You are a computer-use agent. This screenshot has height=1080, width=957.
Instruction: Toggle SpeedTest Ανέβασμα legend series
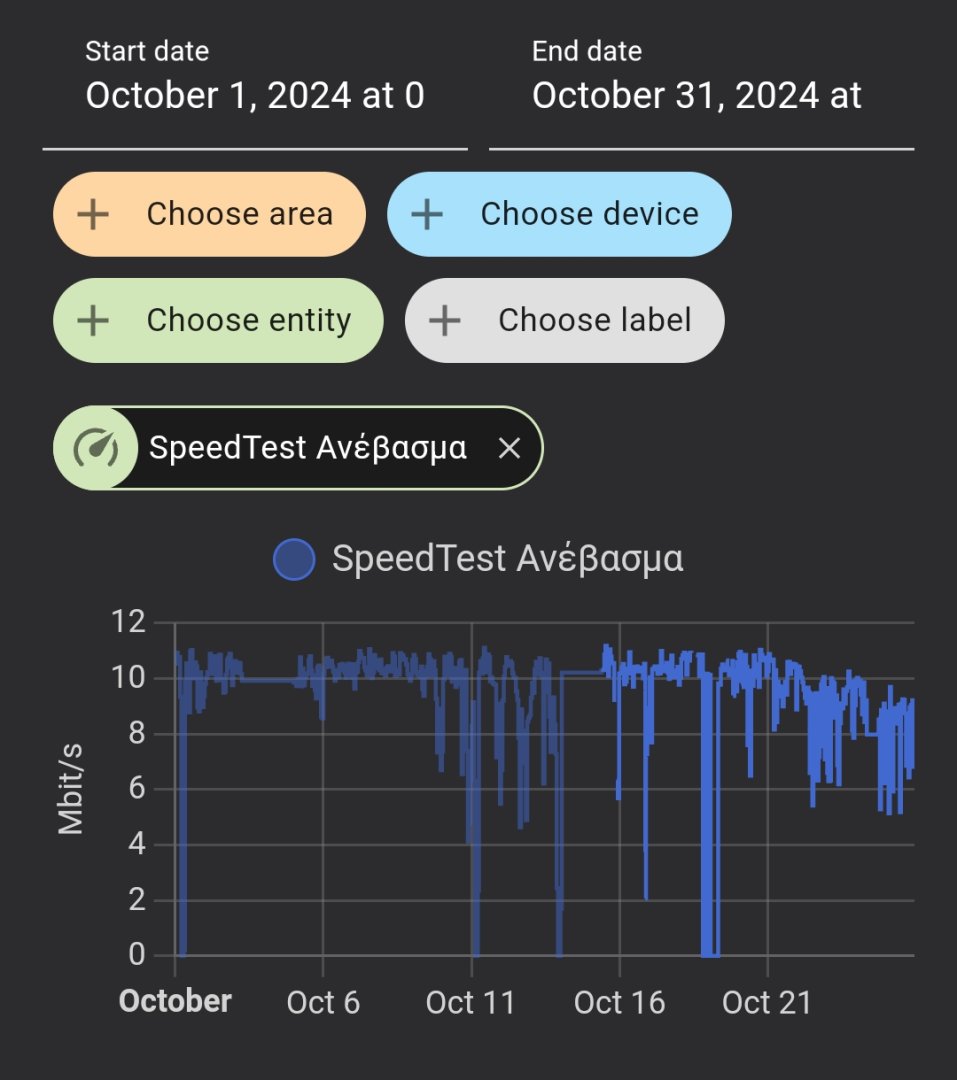point(508,558)
